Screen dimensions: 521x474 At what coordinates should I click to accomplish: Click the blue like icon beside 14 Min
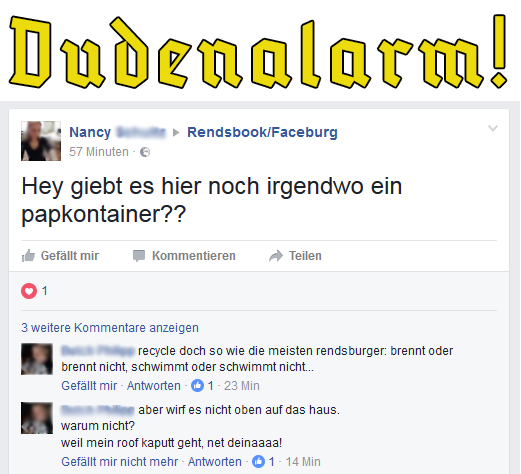(x=258, y=462)
